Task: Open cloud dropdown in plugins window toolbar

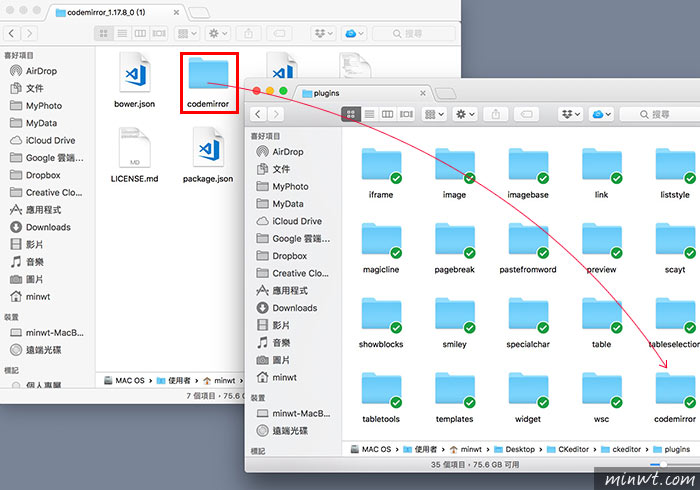Action: point(601,114)
